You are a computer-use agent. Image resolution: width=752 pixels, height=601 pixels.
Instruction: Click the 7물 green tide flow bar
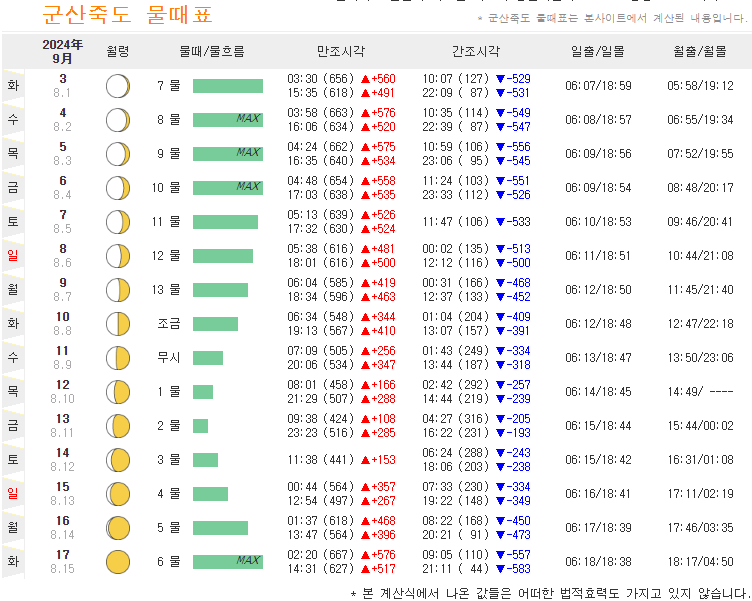[x=228, y=86]
